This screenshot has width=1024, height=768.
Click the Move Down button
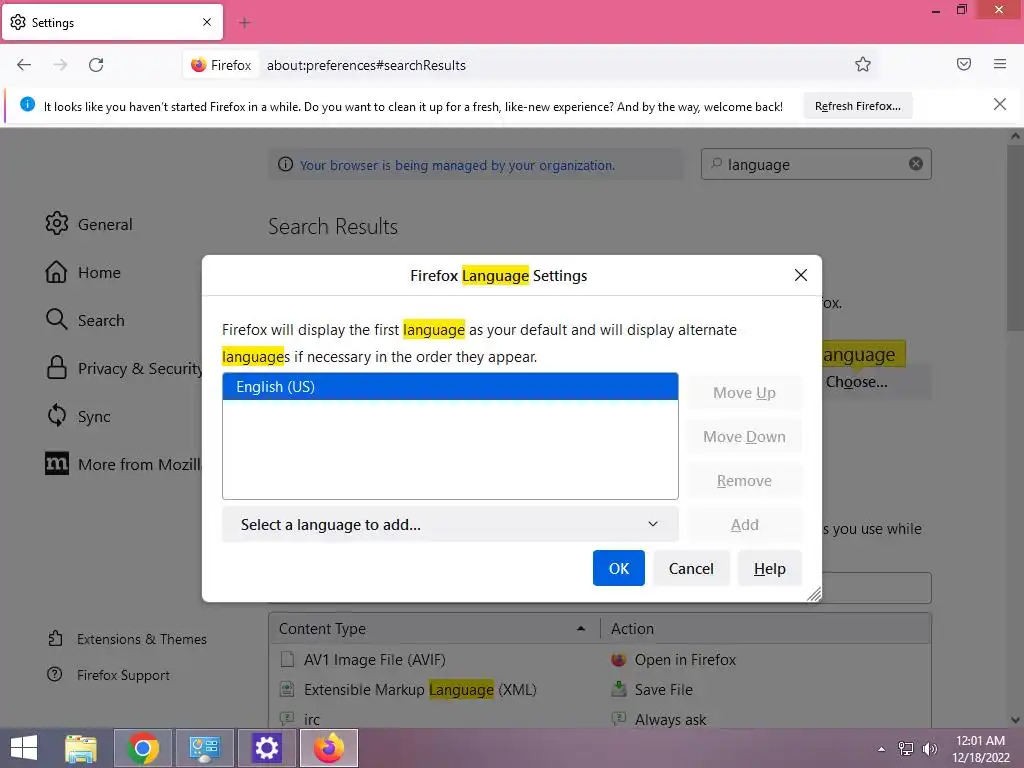pos(744,436)
